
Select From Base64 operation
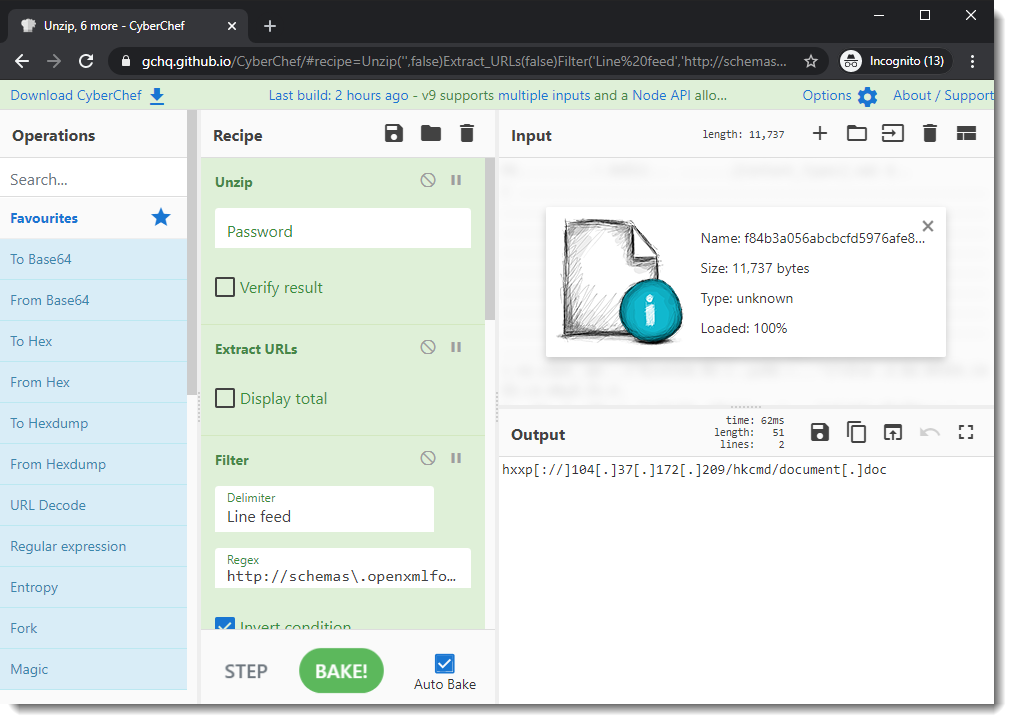click(93, 301)
